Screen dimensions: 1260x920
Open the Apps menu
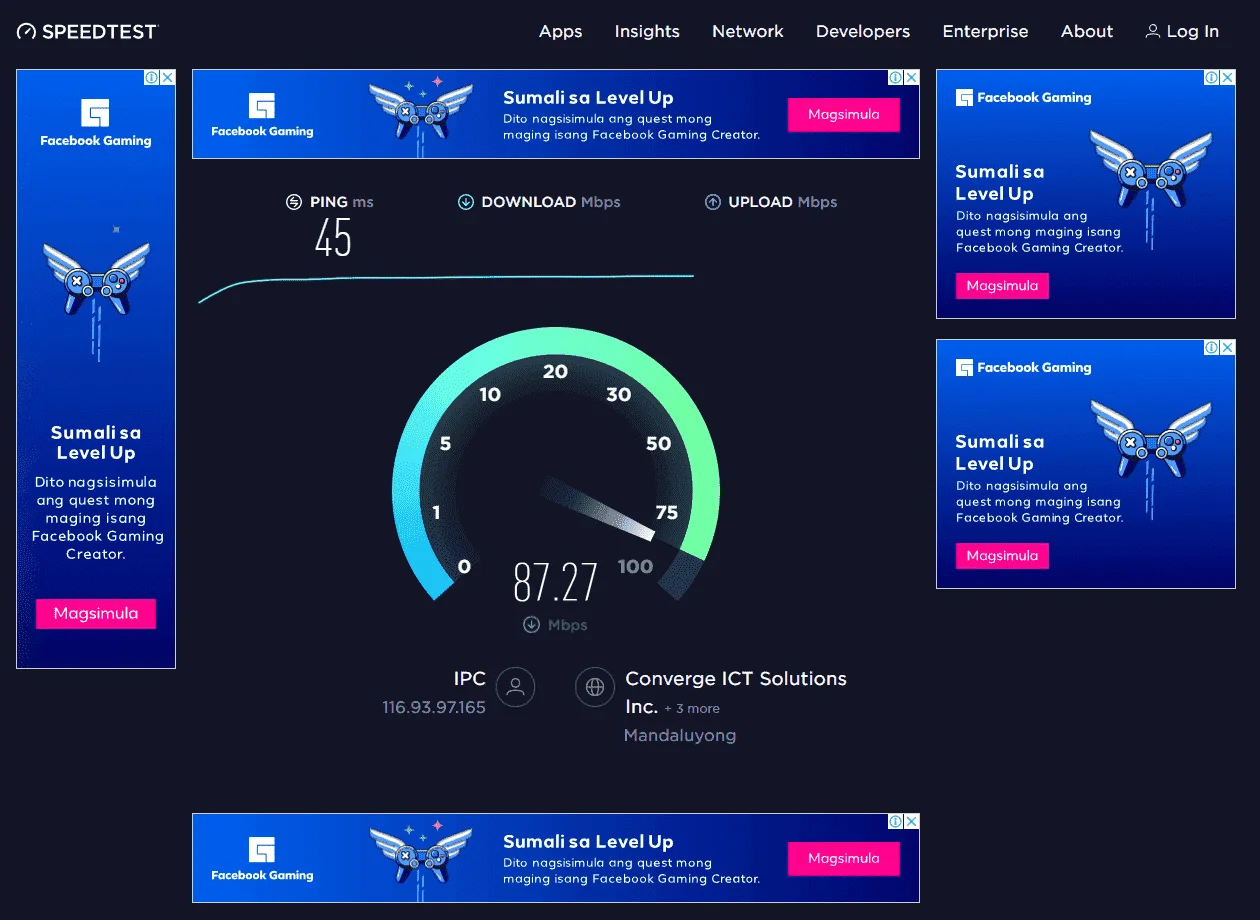(560, 31)
